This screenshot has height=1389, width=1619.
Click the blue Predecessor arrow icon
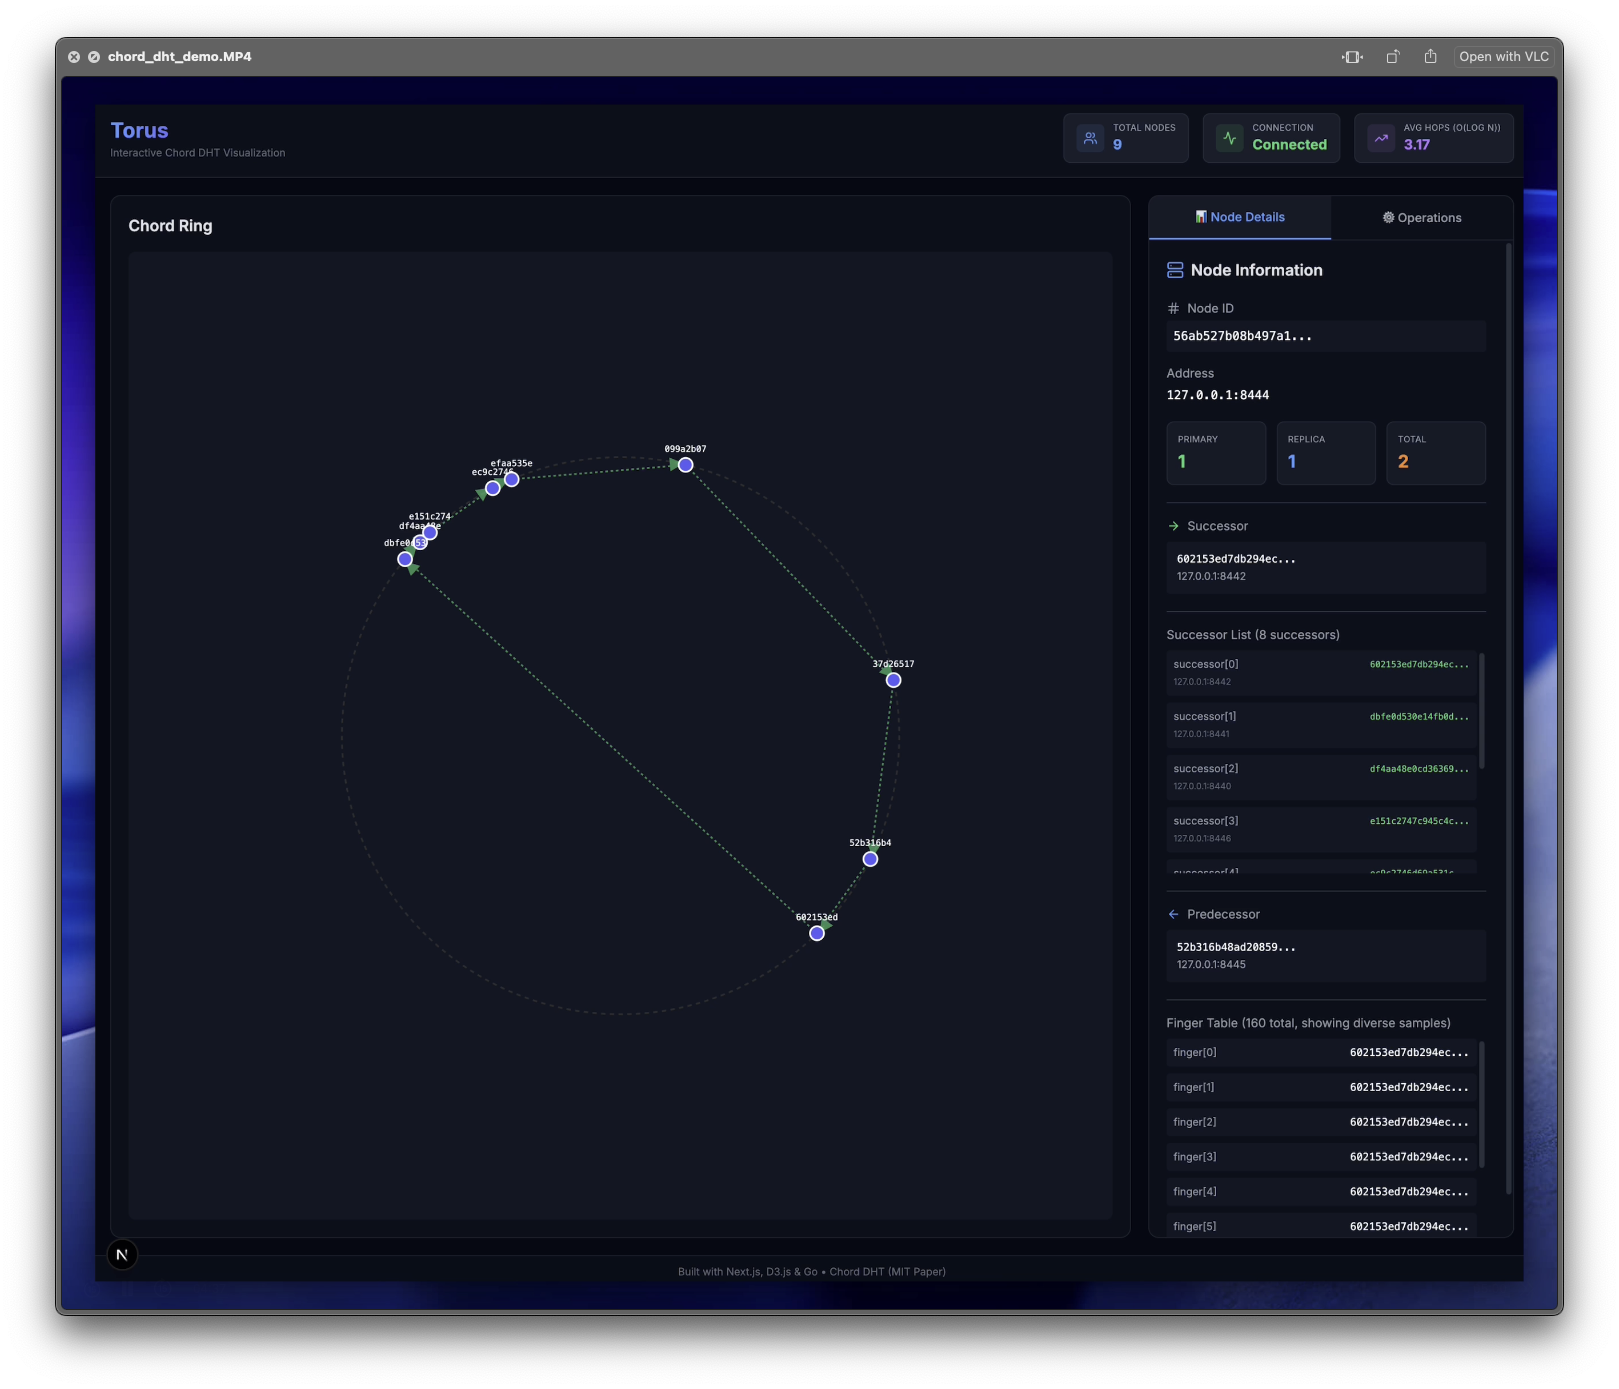tap(1174, 914)
